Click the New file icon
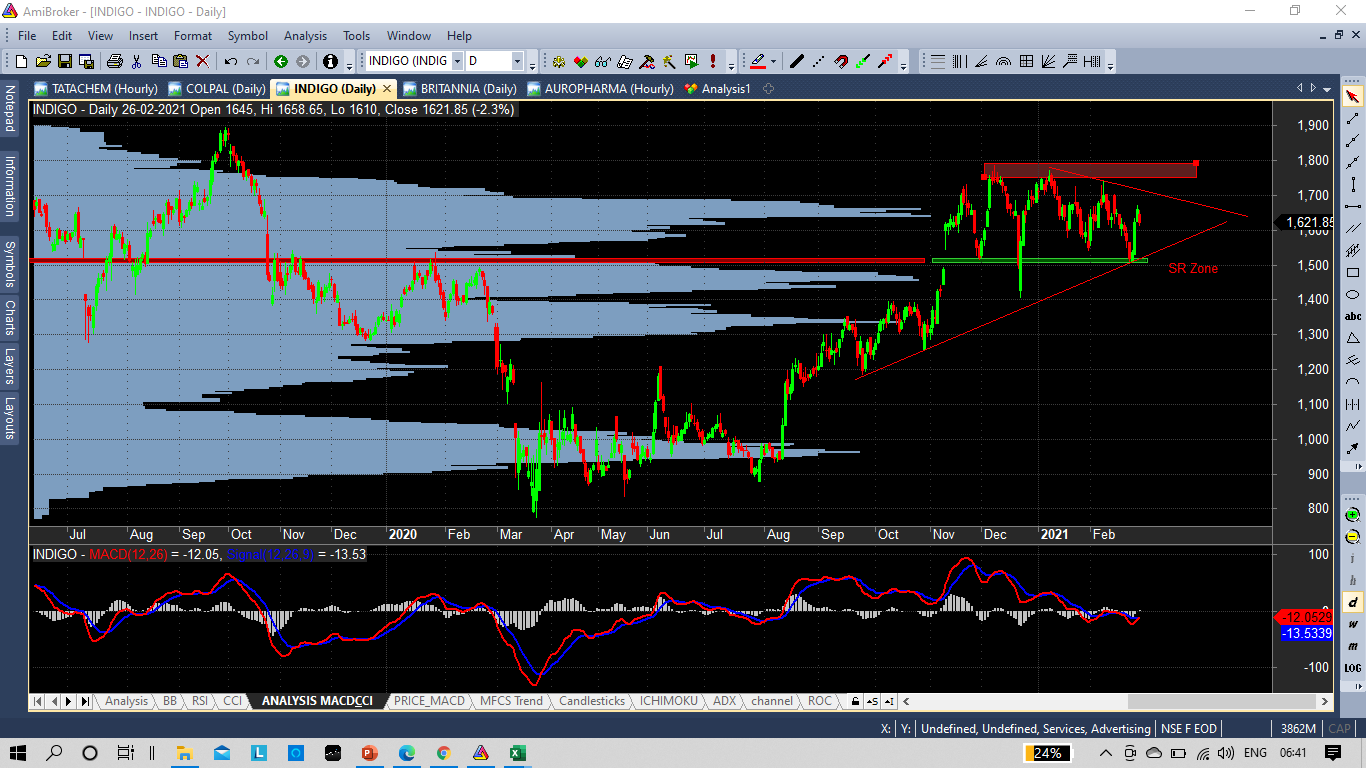 [21, 61]
